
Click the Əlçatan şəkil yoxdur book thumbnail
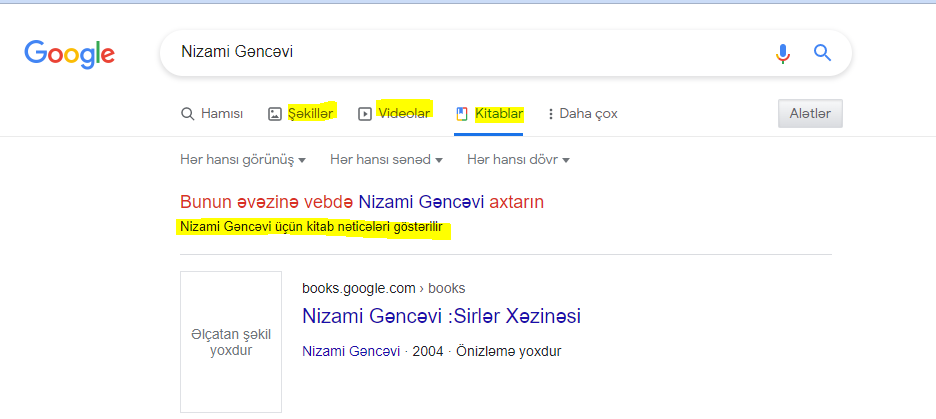[x=231, y=342]
